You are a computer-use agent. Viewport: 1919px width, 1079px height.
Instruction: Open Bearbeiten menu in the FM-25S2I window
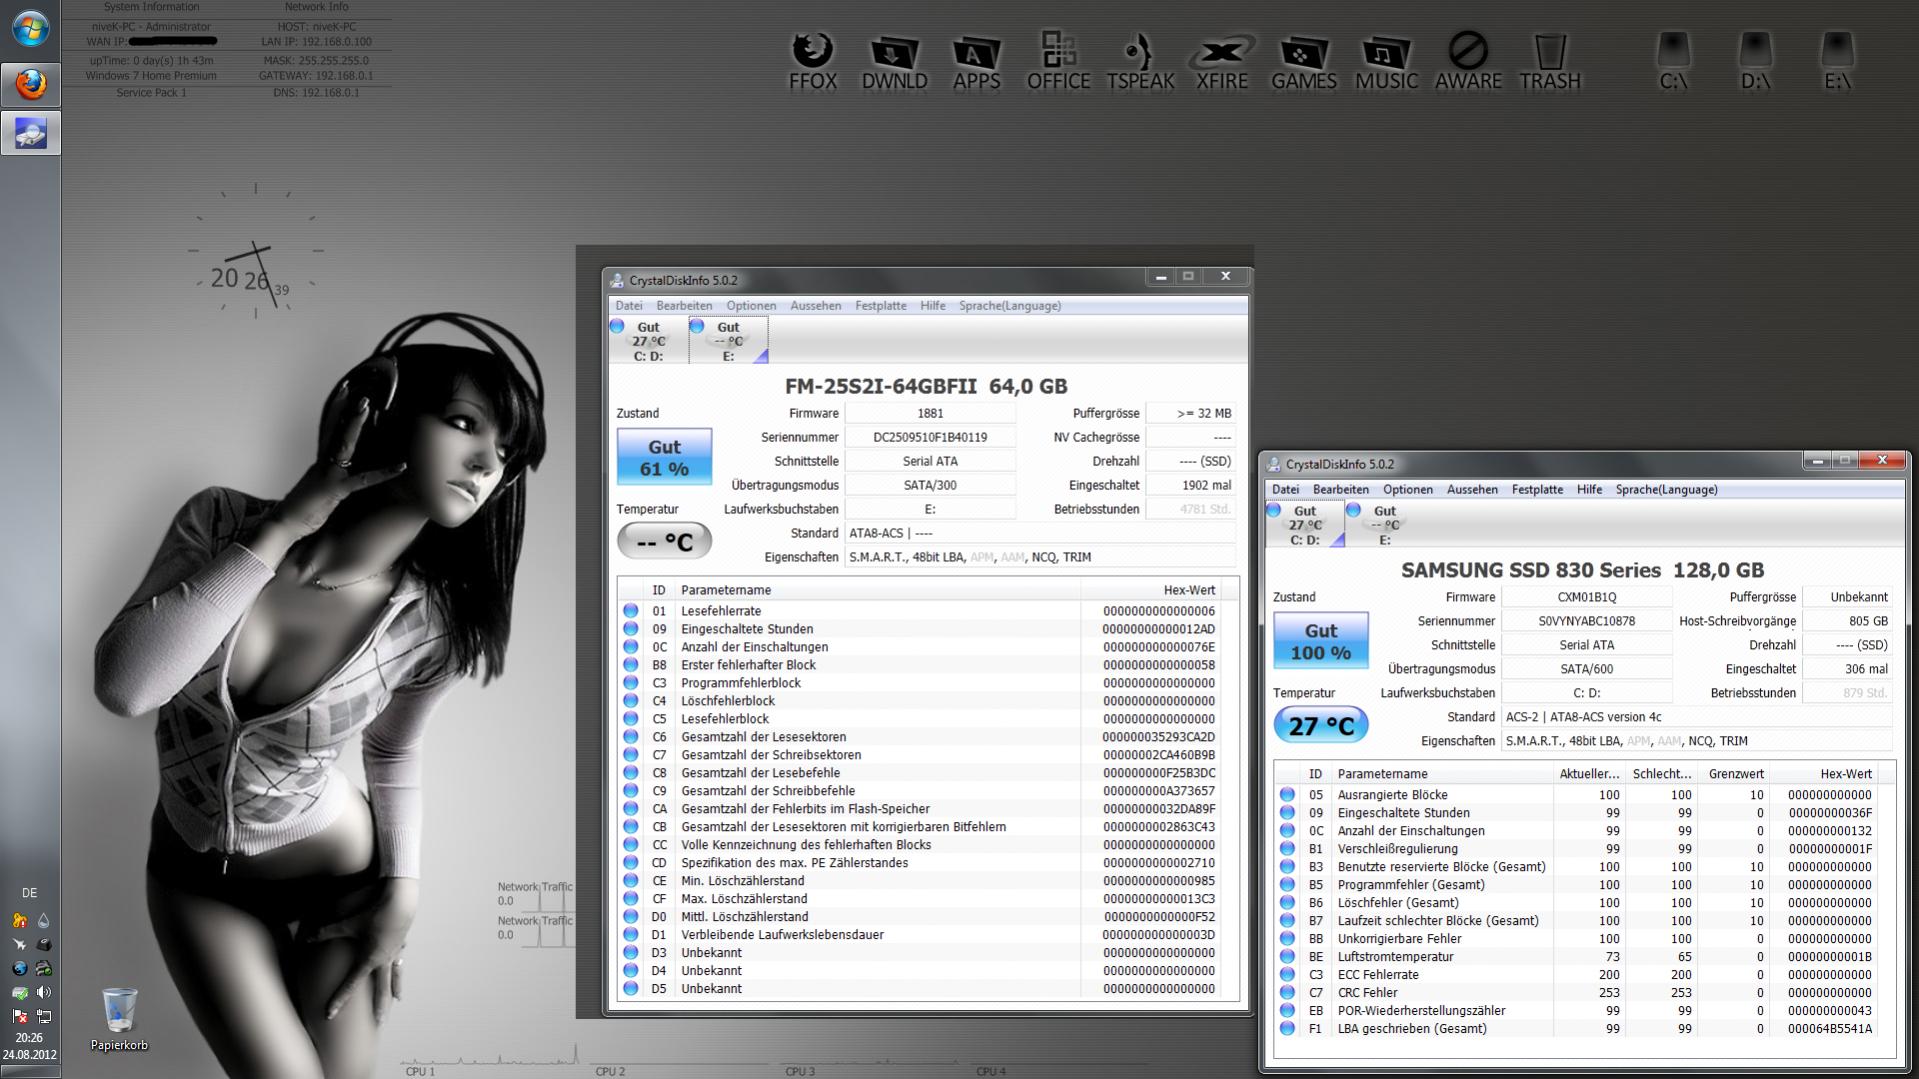tap(684, 306)
